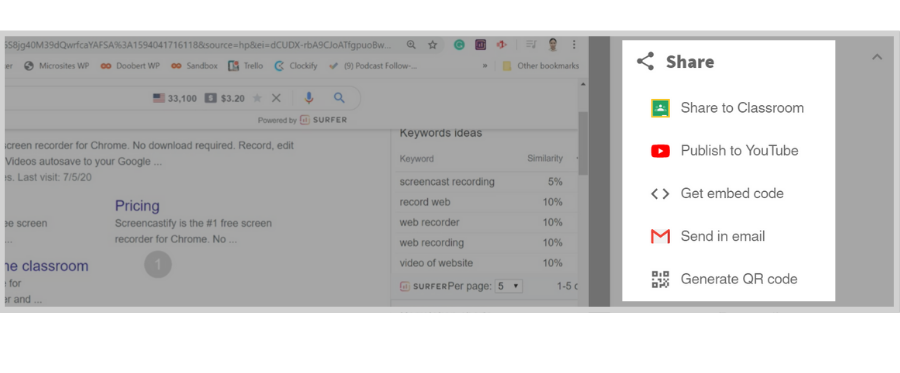
Task: Show hidden bookmarks with the double chevron
Action: pos(485,66)
